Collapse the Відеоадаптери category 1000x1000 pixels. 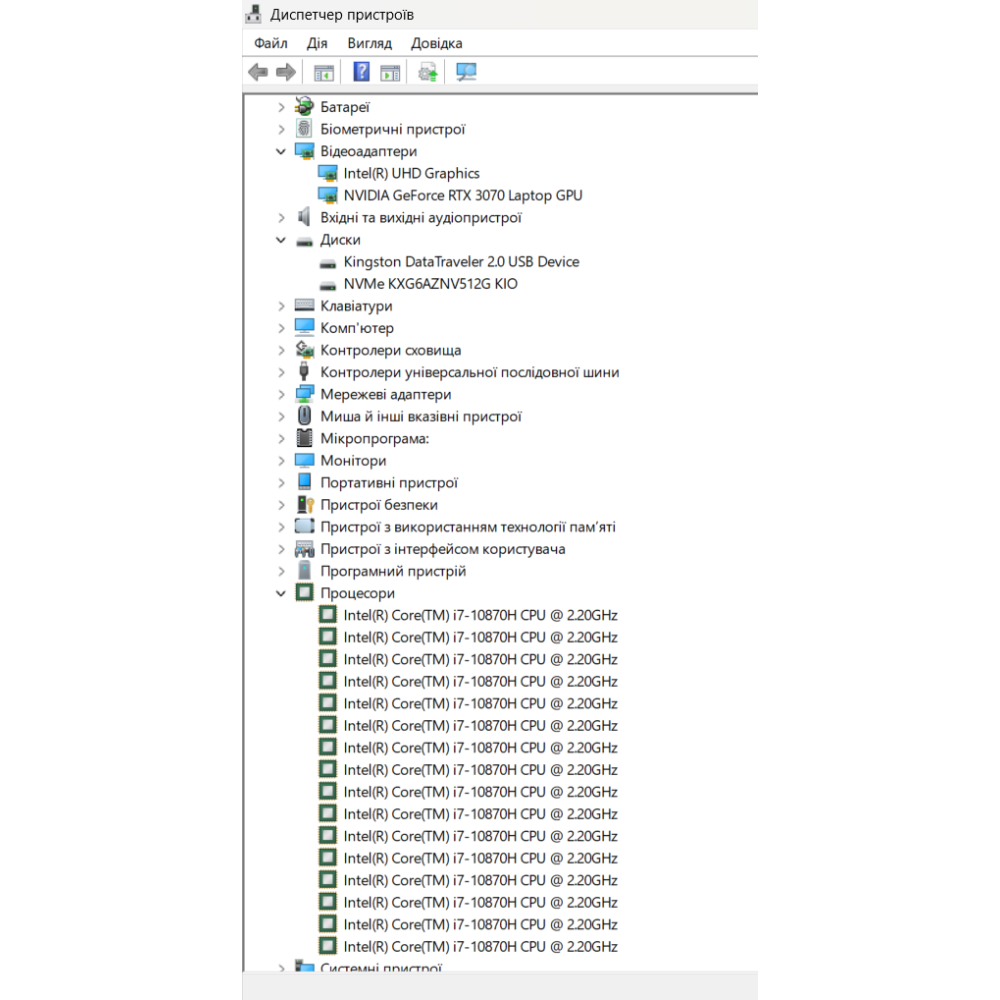click(x=281, y=152)
